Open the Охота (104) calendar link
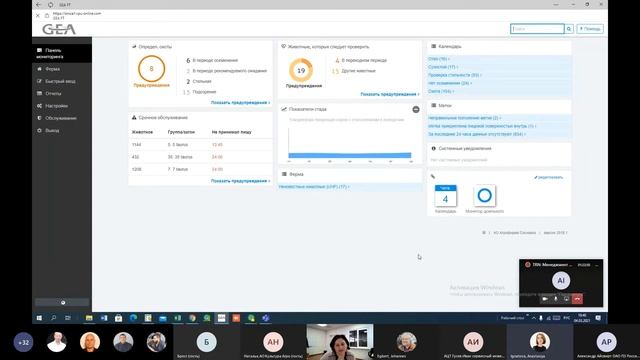640x360 pixels. pos(441,91)
